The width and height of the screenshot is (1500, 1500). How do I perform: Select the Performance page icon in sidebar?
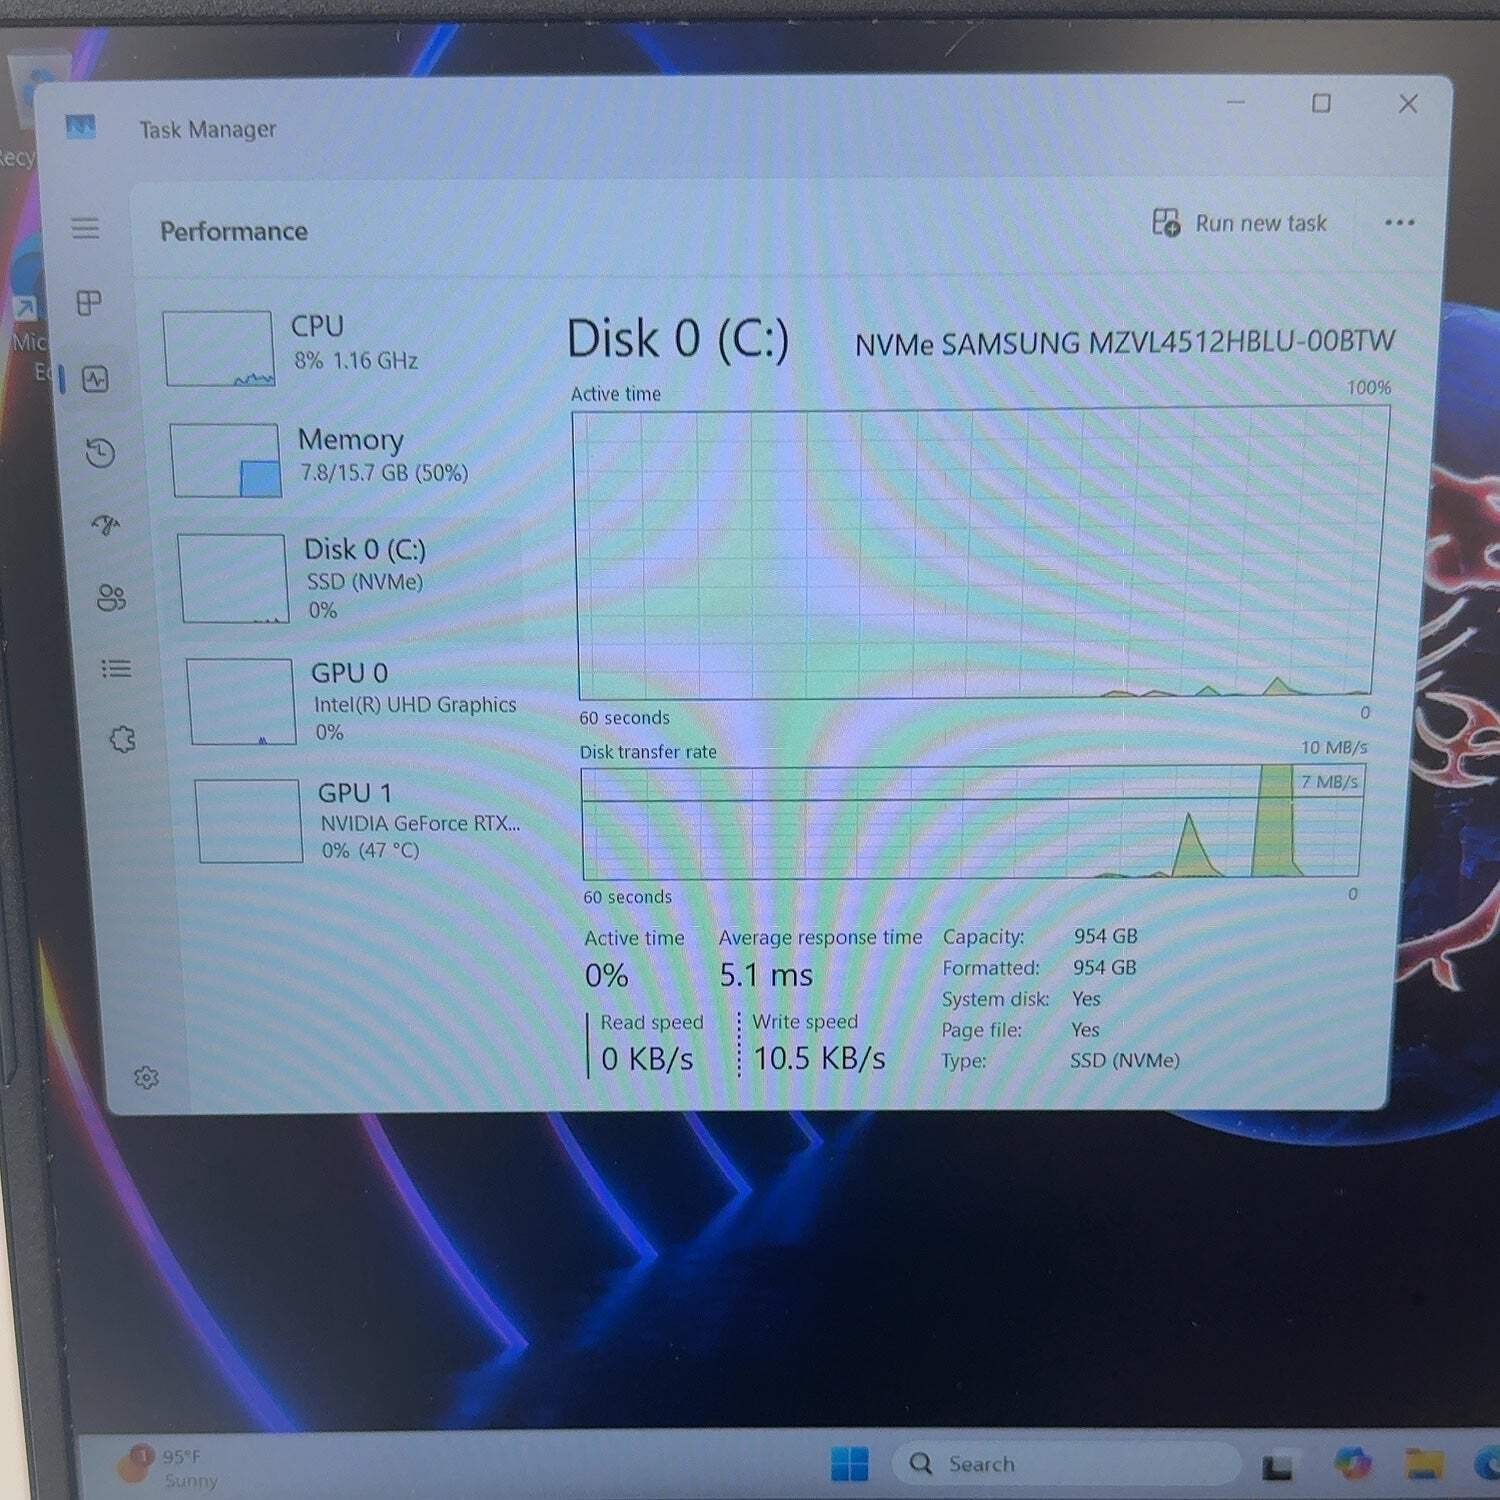96,379
